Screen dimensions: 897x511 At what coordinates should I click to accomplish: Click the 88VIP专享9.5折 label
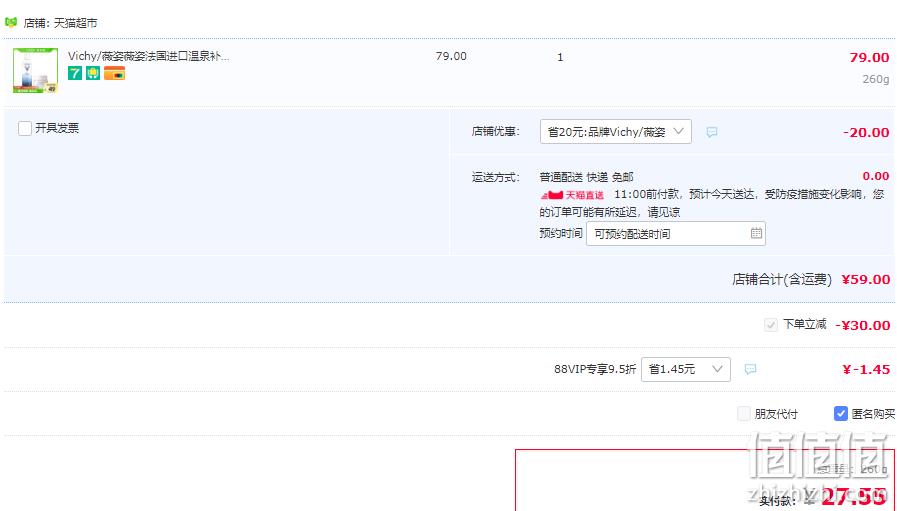pyautogui.click(x=595, y=369)
